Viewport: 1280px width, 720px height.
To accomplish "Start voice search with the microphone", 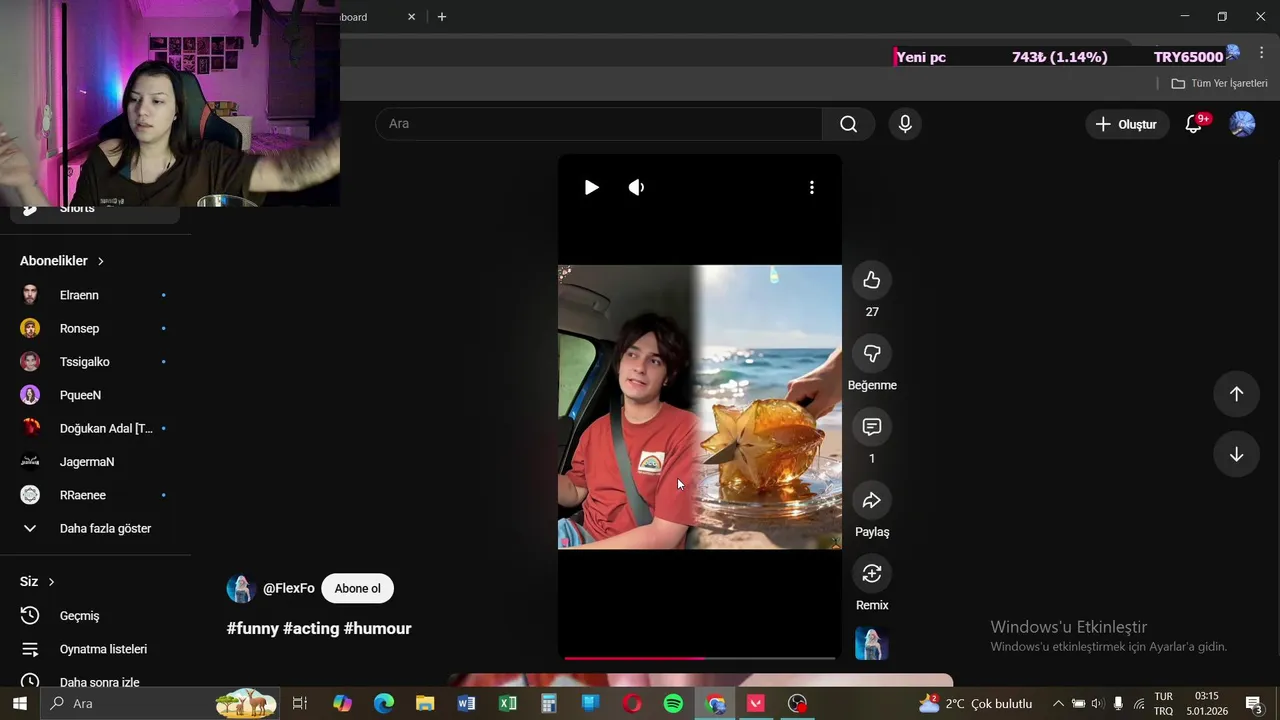I will click(905, 124).
